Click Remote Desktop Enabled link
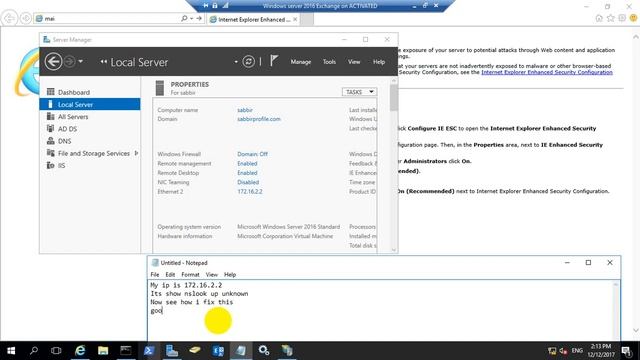Image resolution: width=640 pixels, height=360 pixels. pyautogui.click(x=247, y=173)
